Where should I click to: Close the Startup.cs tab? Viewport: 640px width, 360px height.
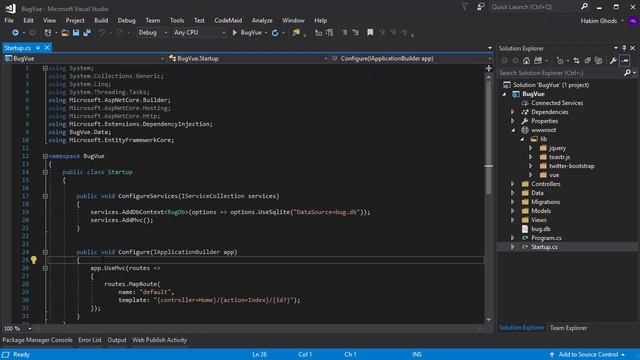coord(47,48)
